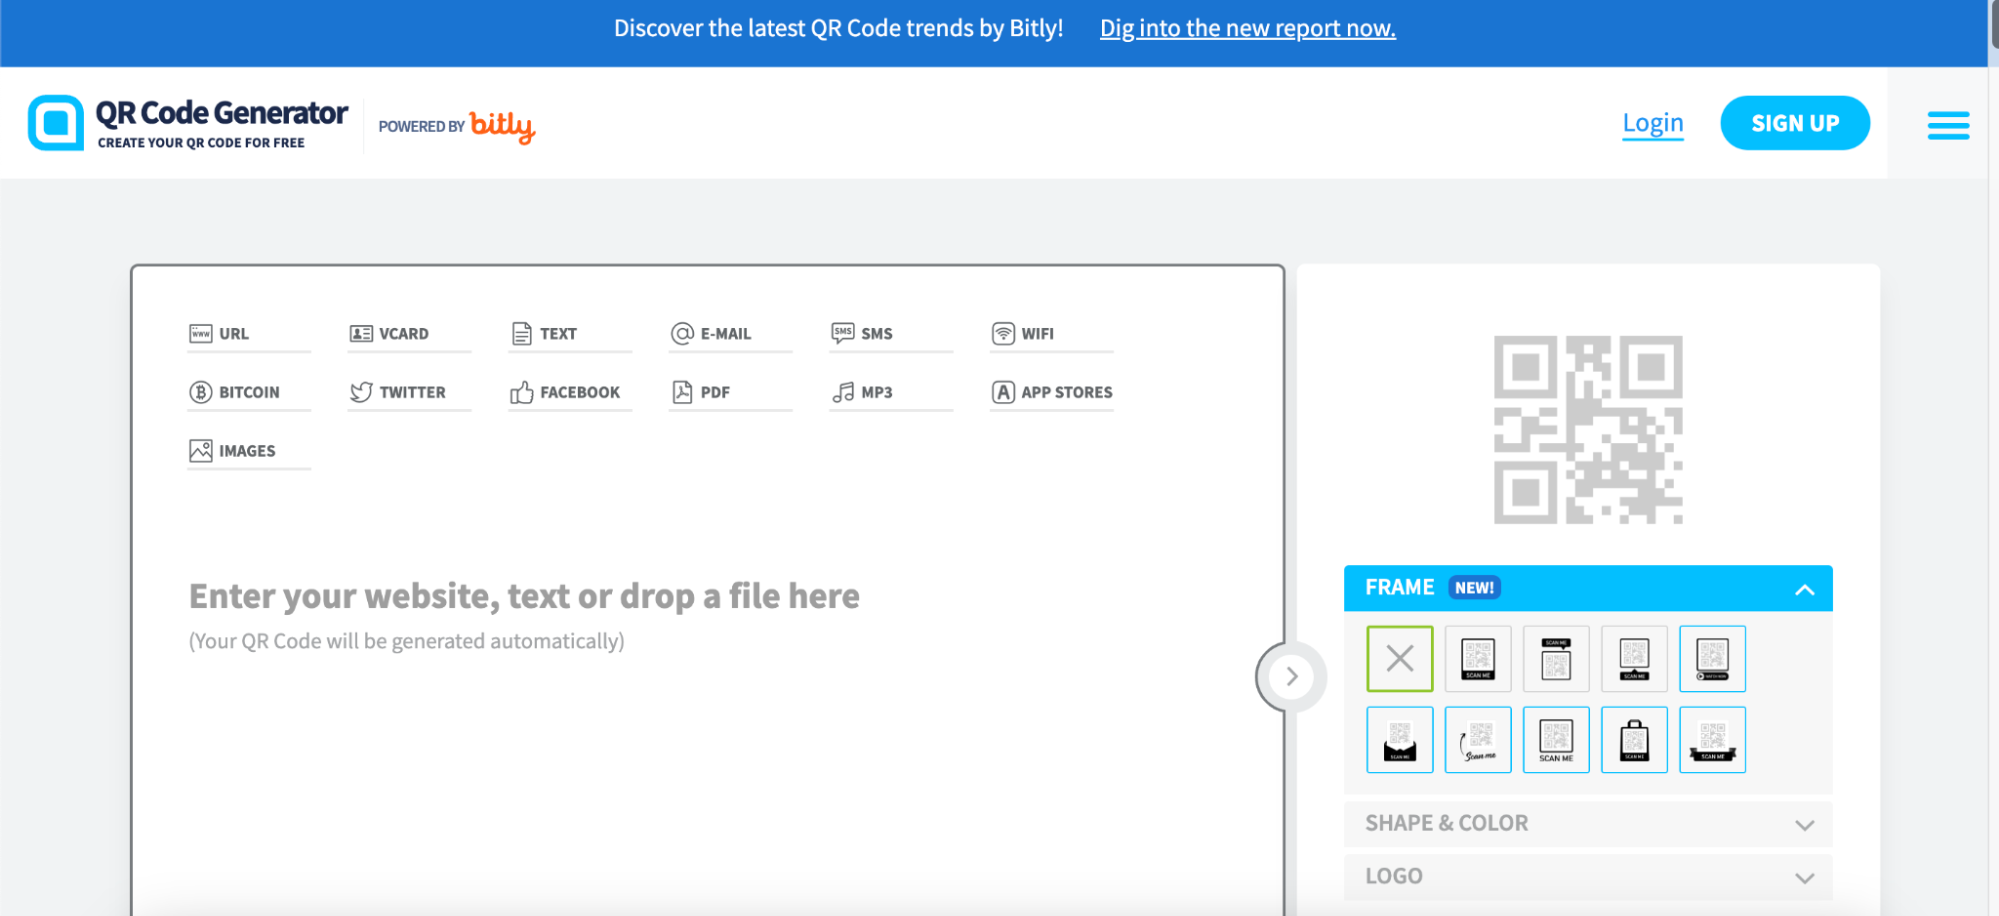Choose the shopping bag frame
This screenshot has width=1999, height=916.
[x=1634, y=740]
